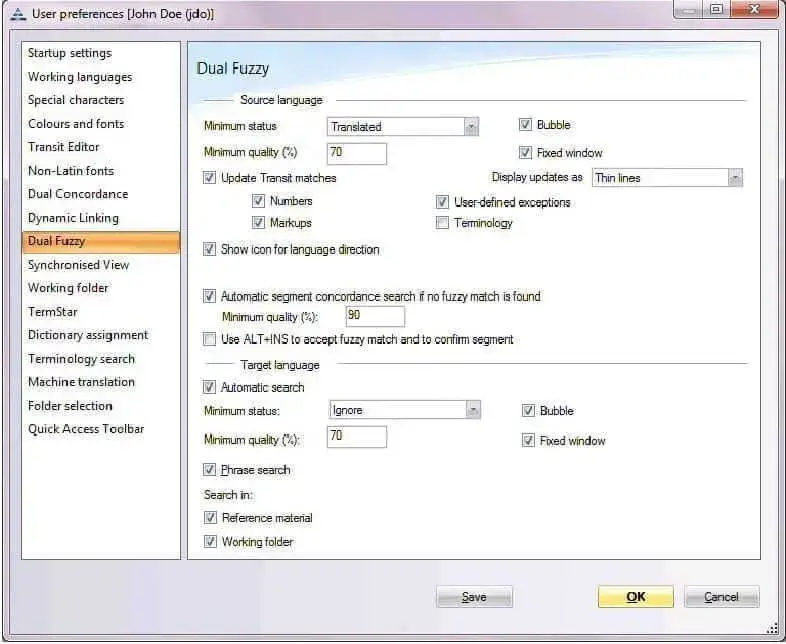Go to Dictionary assignment page
786x644 pixels.
pos(88,335)
